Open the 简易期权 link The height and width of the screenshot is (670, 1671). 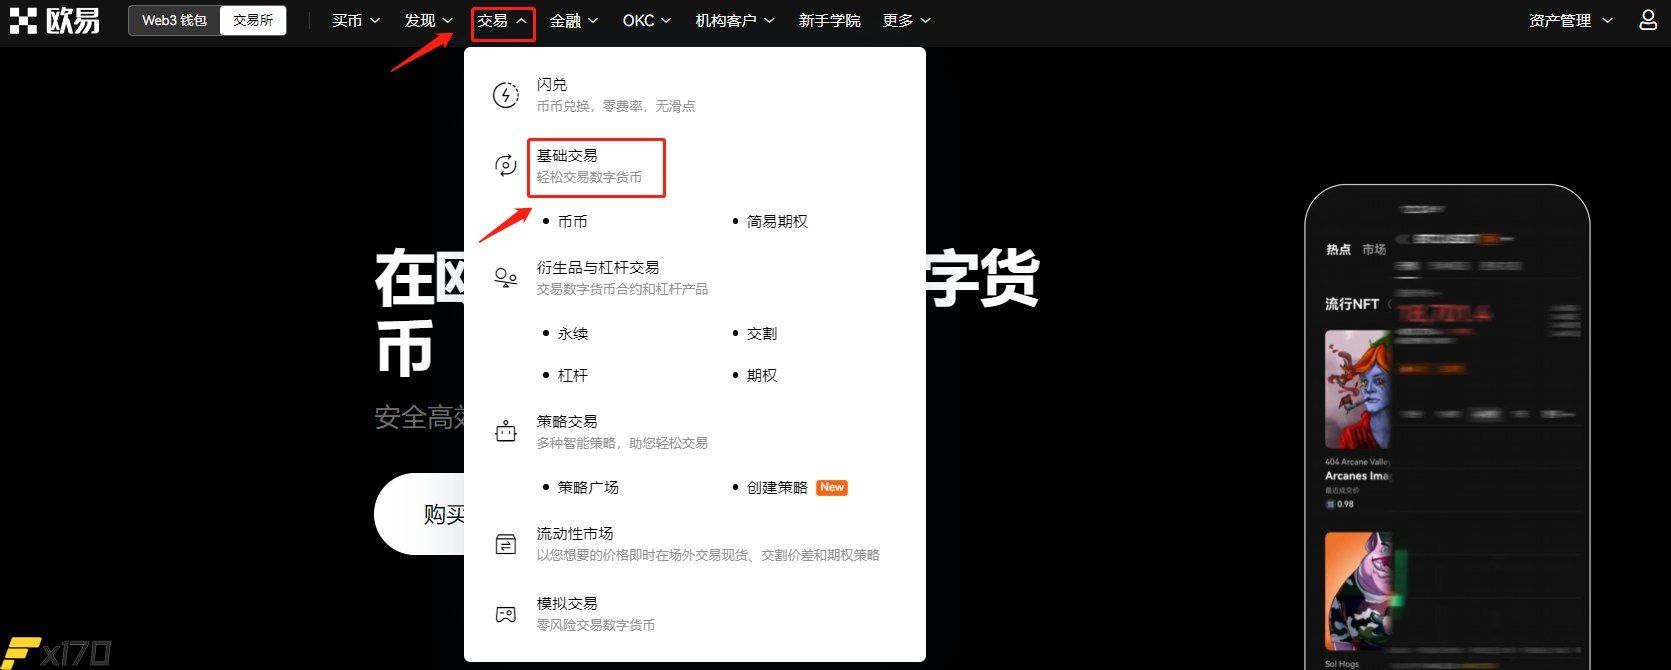[x=777, y=221]
